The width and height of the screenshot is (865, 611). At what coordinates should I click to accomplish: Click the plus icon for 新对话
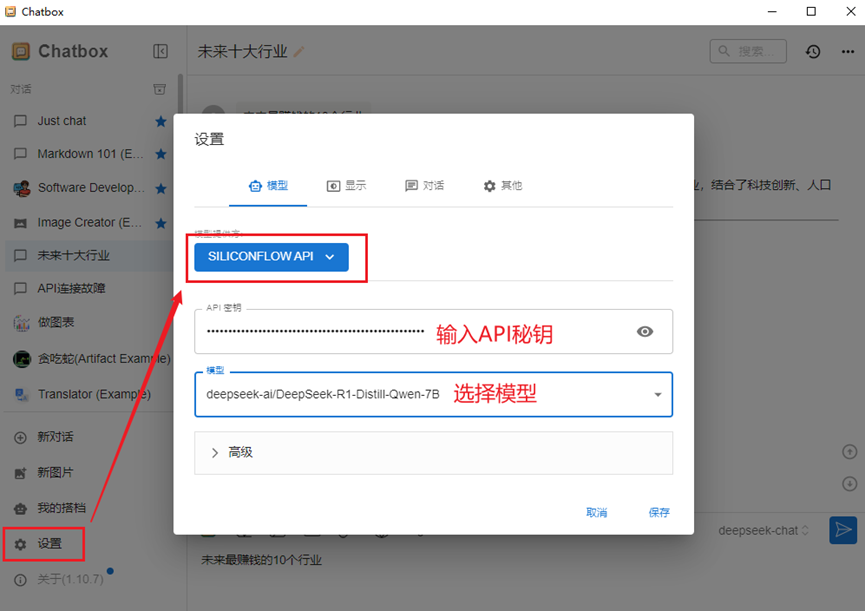pyautogui.click(x=20, y=438)
